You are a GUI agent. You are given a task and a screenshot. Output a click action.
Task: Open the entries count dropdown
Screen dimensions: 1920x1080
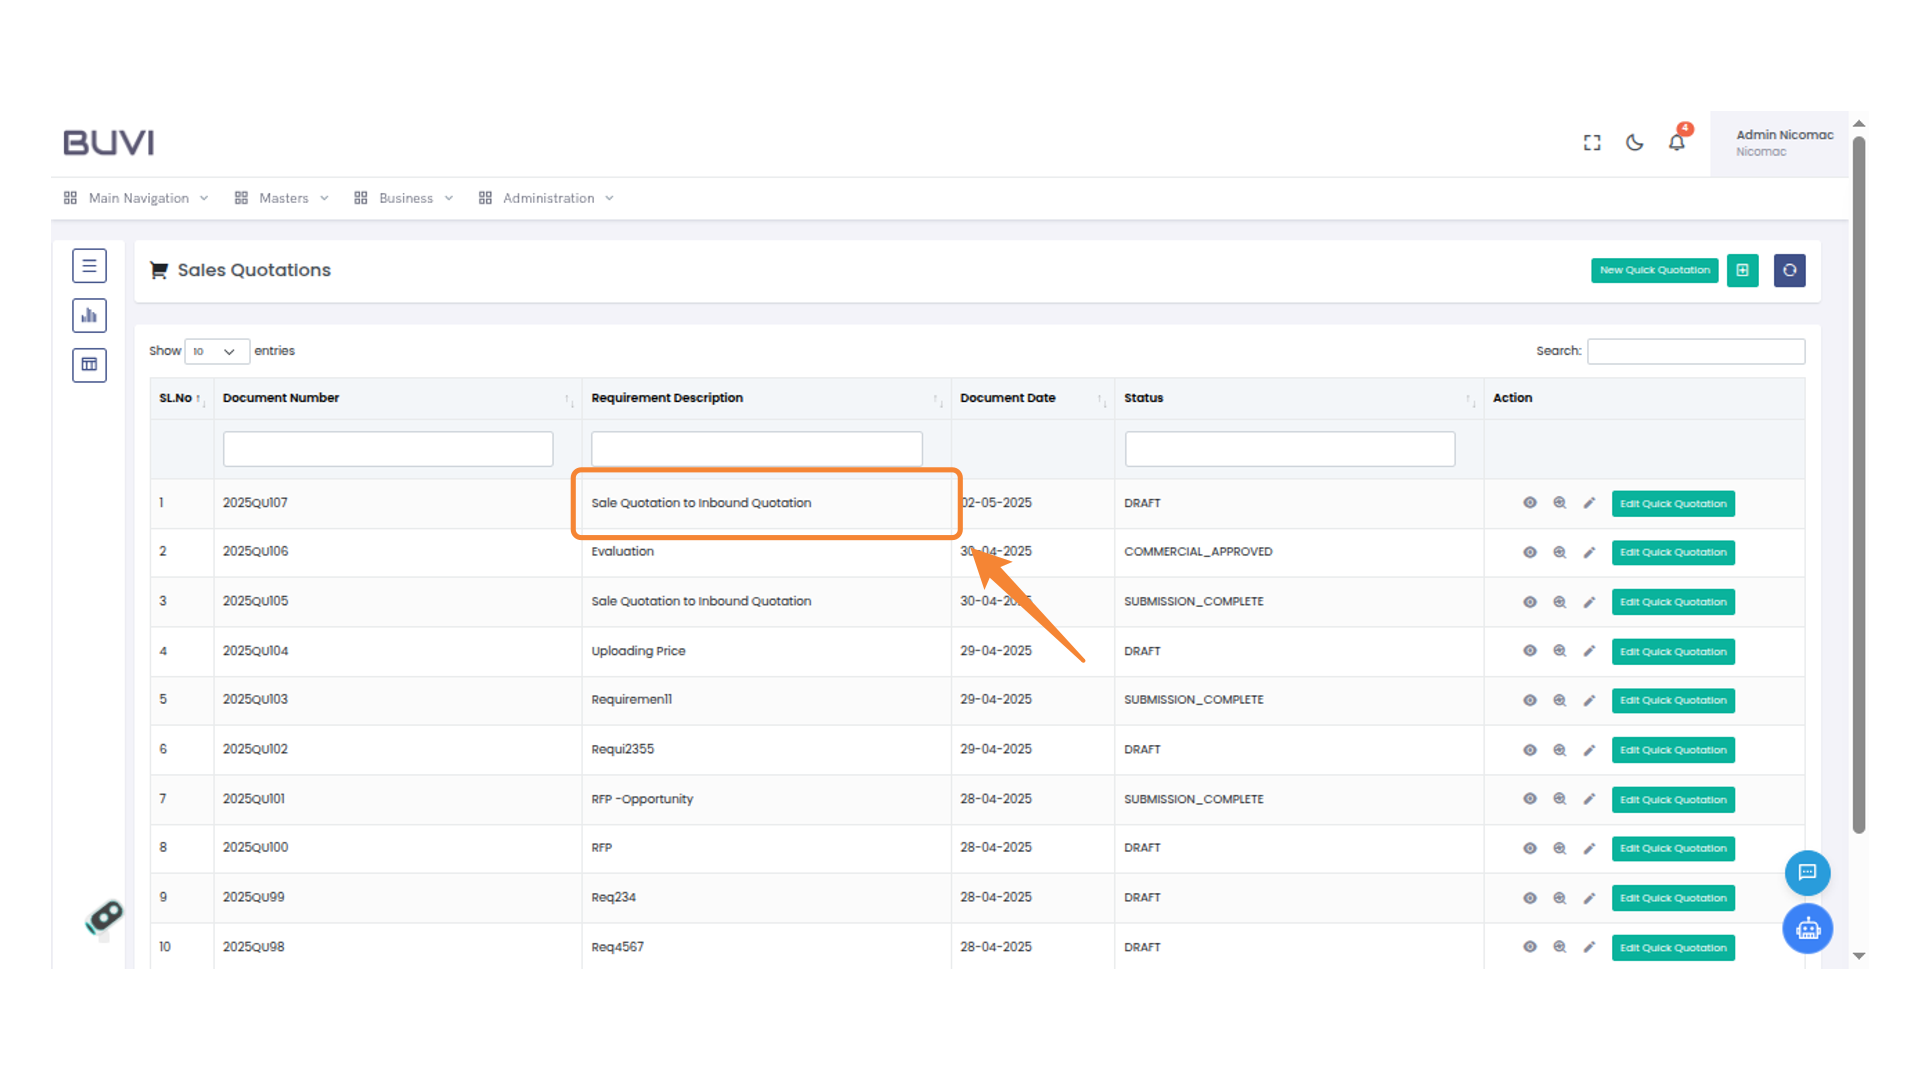click(x=216, y=352)
